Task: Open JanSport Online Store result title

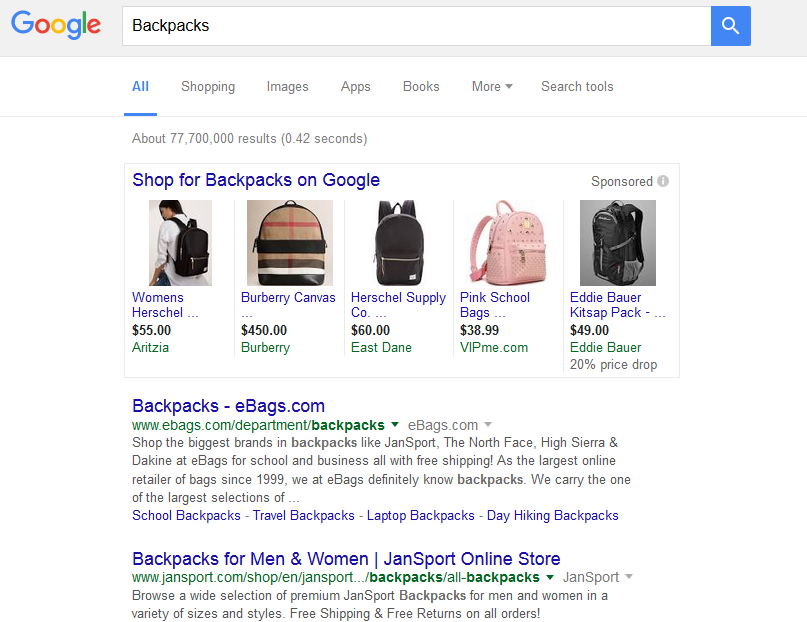Action: (346, 559)
